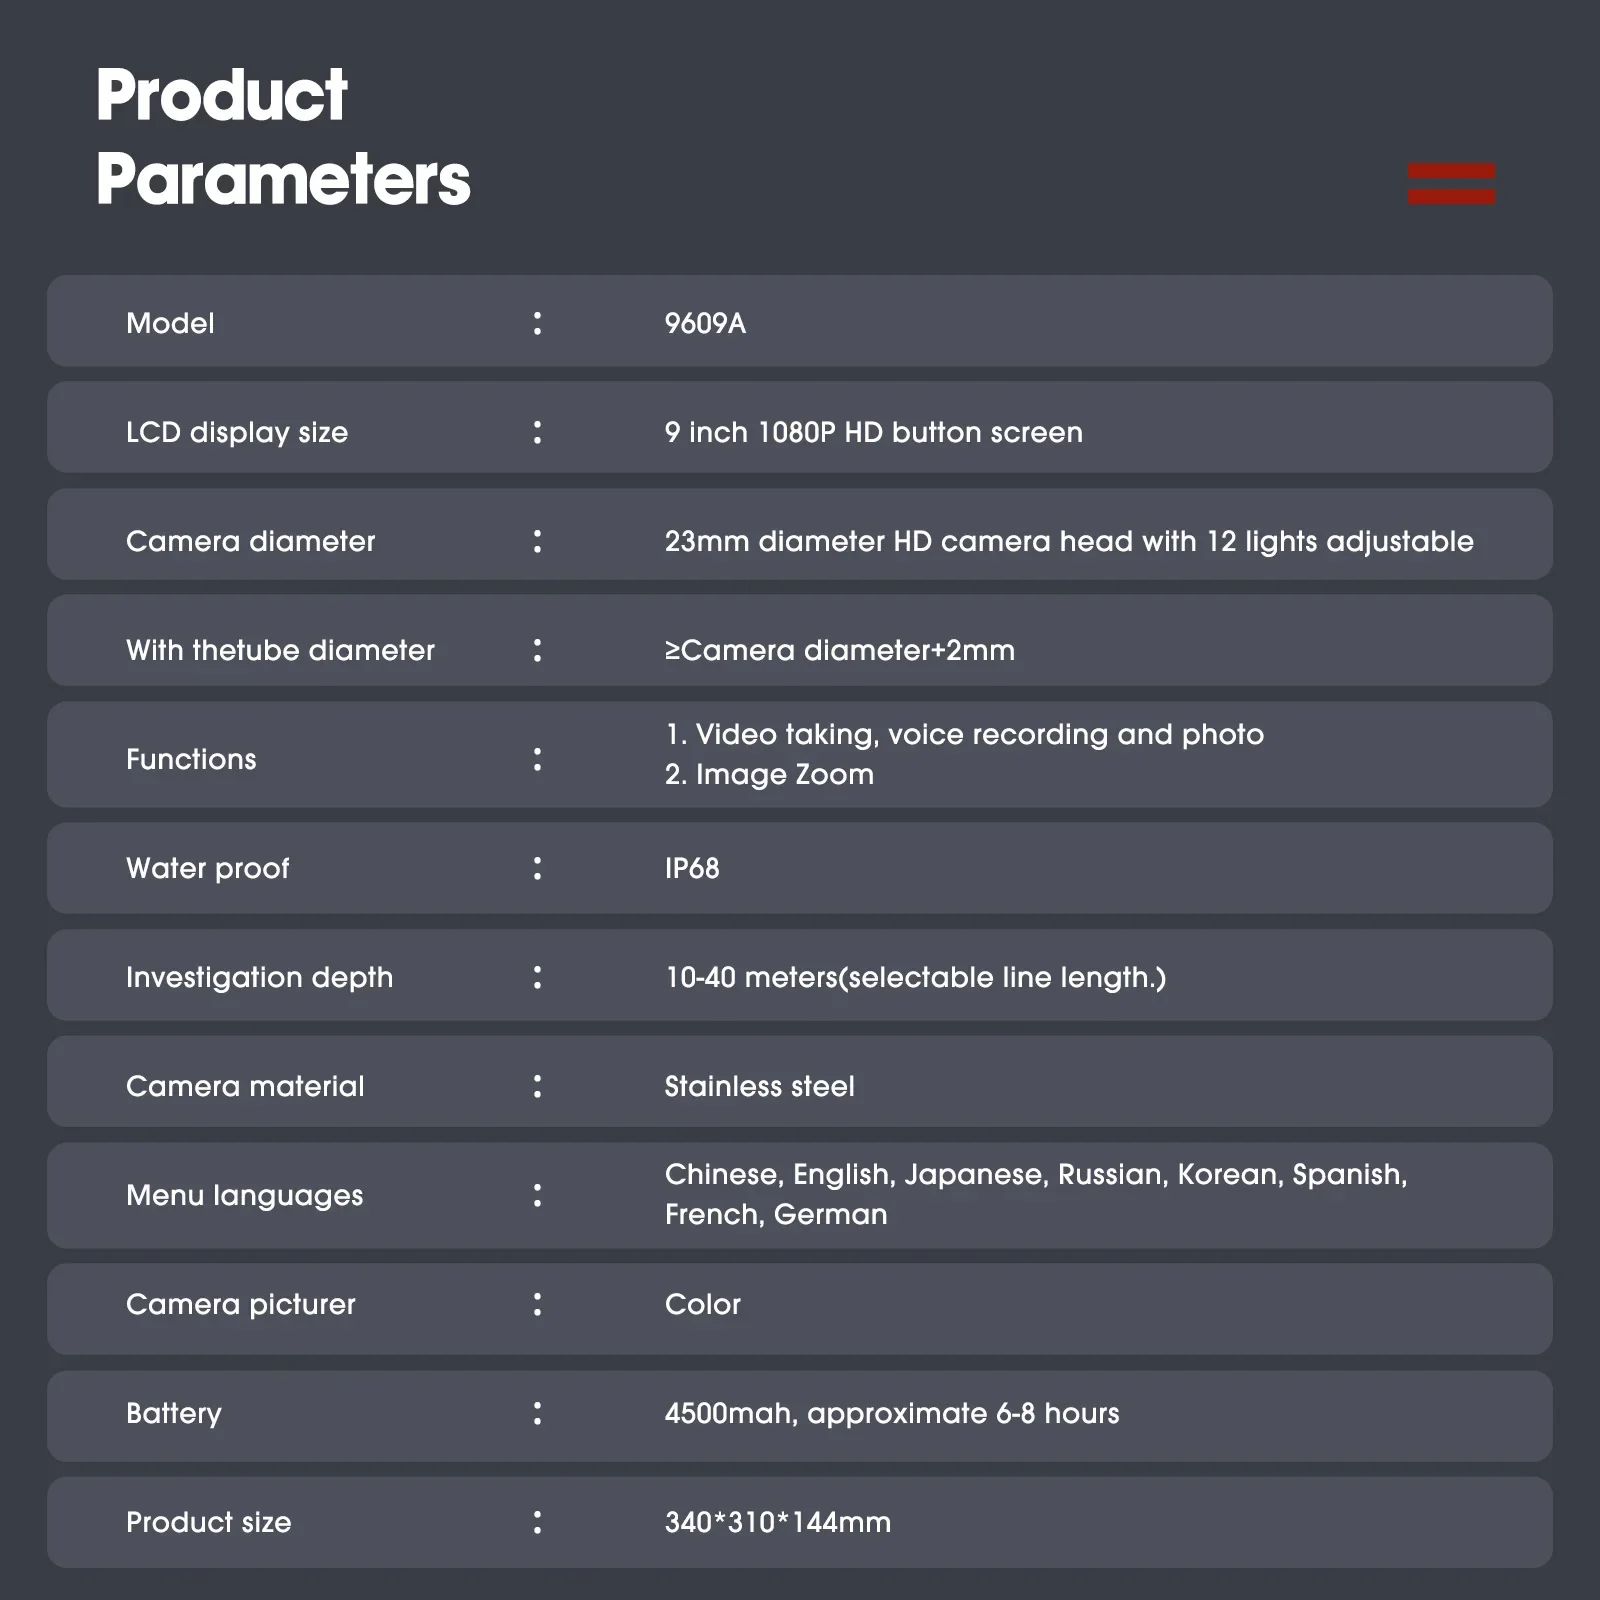Image resolution: width=1600 pixels, height=1600 pixels.
Task: Click the red double-bar icon
Action: [x=1451, y=184]
